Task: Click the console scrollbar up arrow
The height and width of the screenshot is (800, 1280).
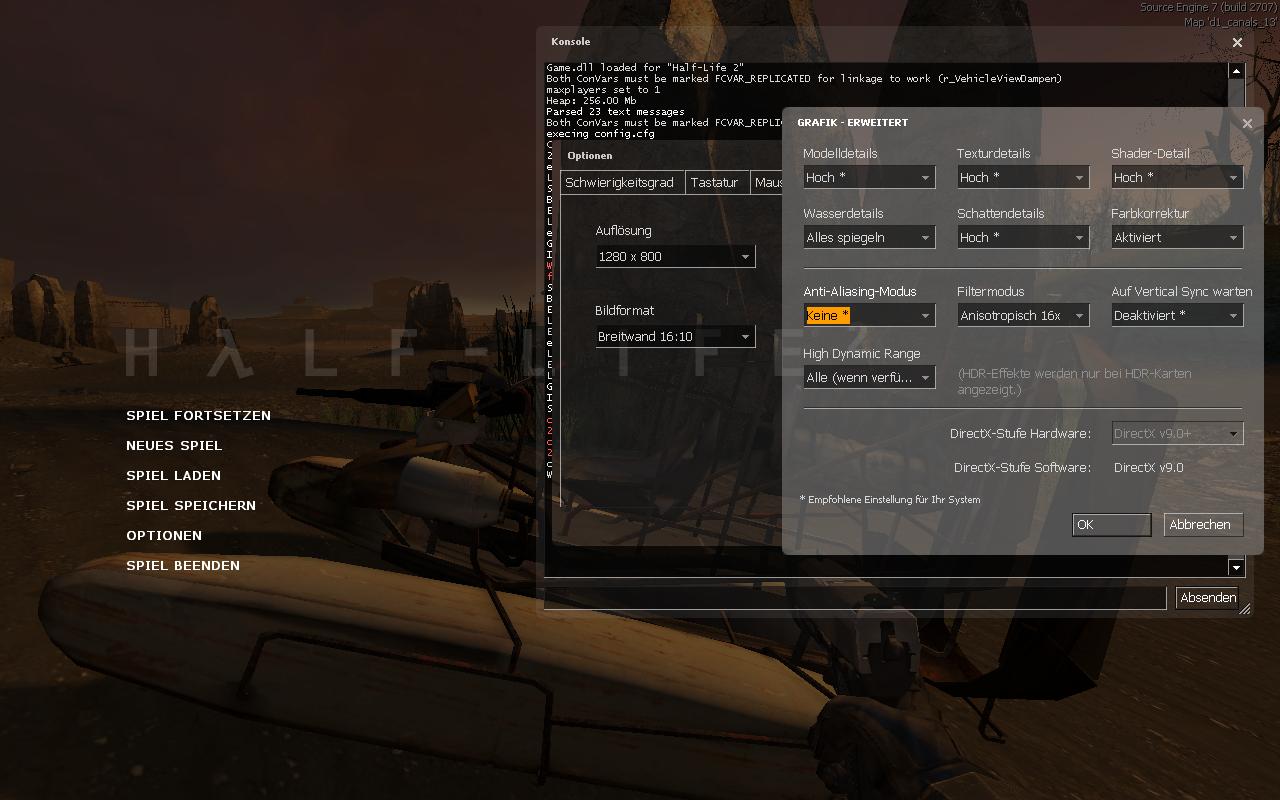Action: (1236, 71)
